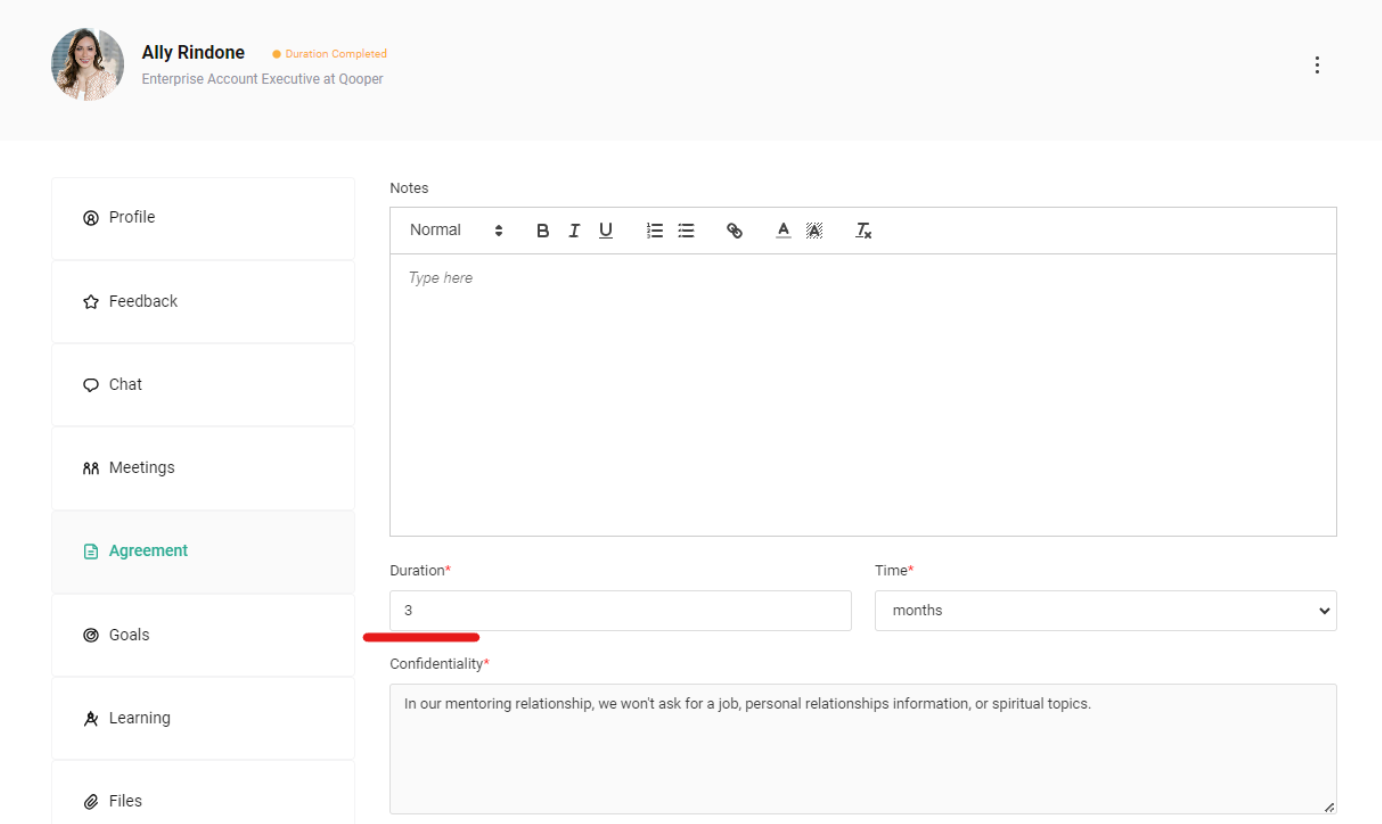Insert a hyperlink in Notes

735,231
